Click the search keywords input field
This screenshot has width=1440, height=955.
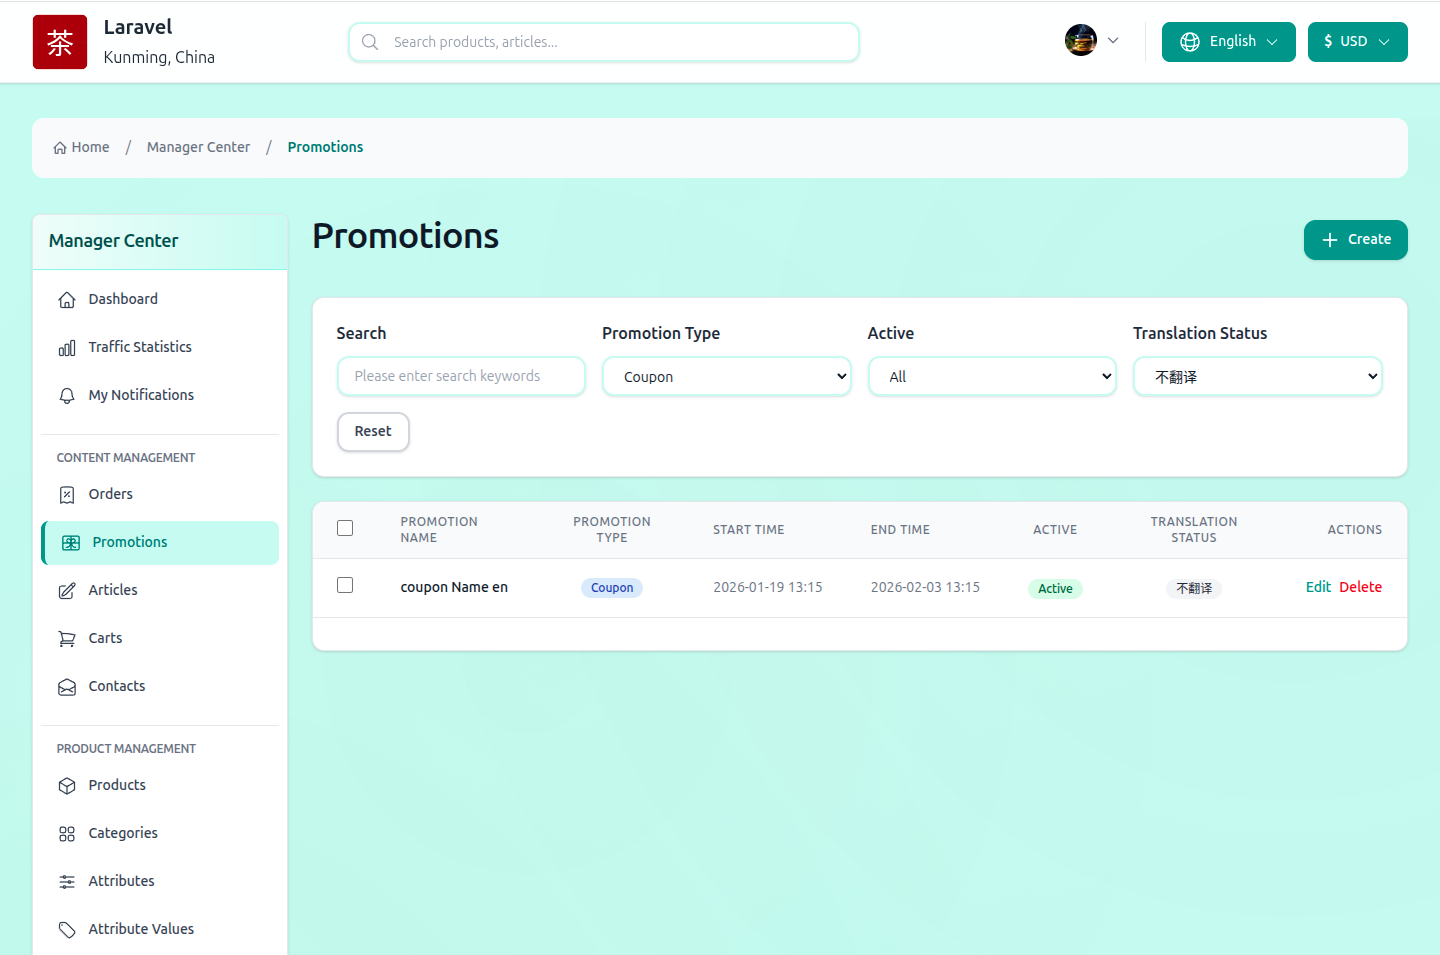[x=461, y=376]
